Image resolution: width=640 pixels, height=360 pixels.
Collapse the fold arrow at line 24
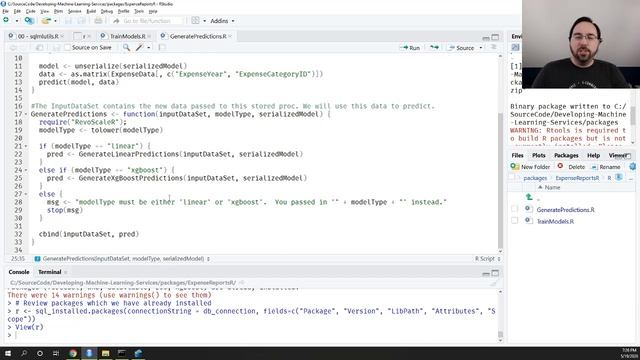(26, 170)
